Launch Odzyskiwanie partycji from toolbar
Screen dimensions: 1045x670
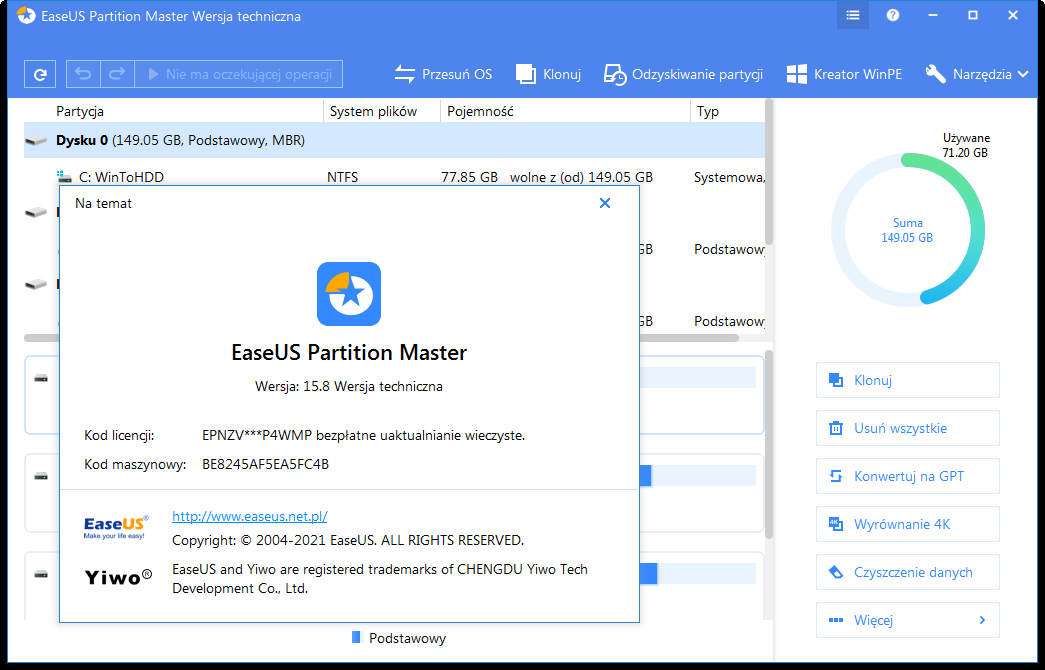(x=683, y=74)
